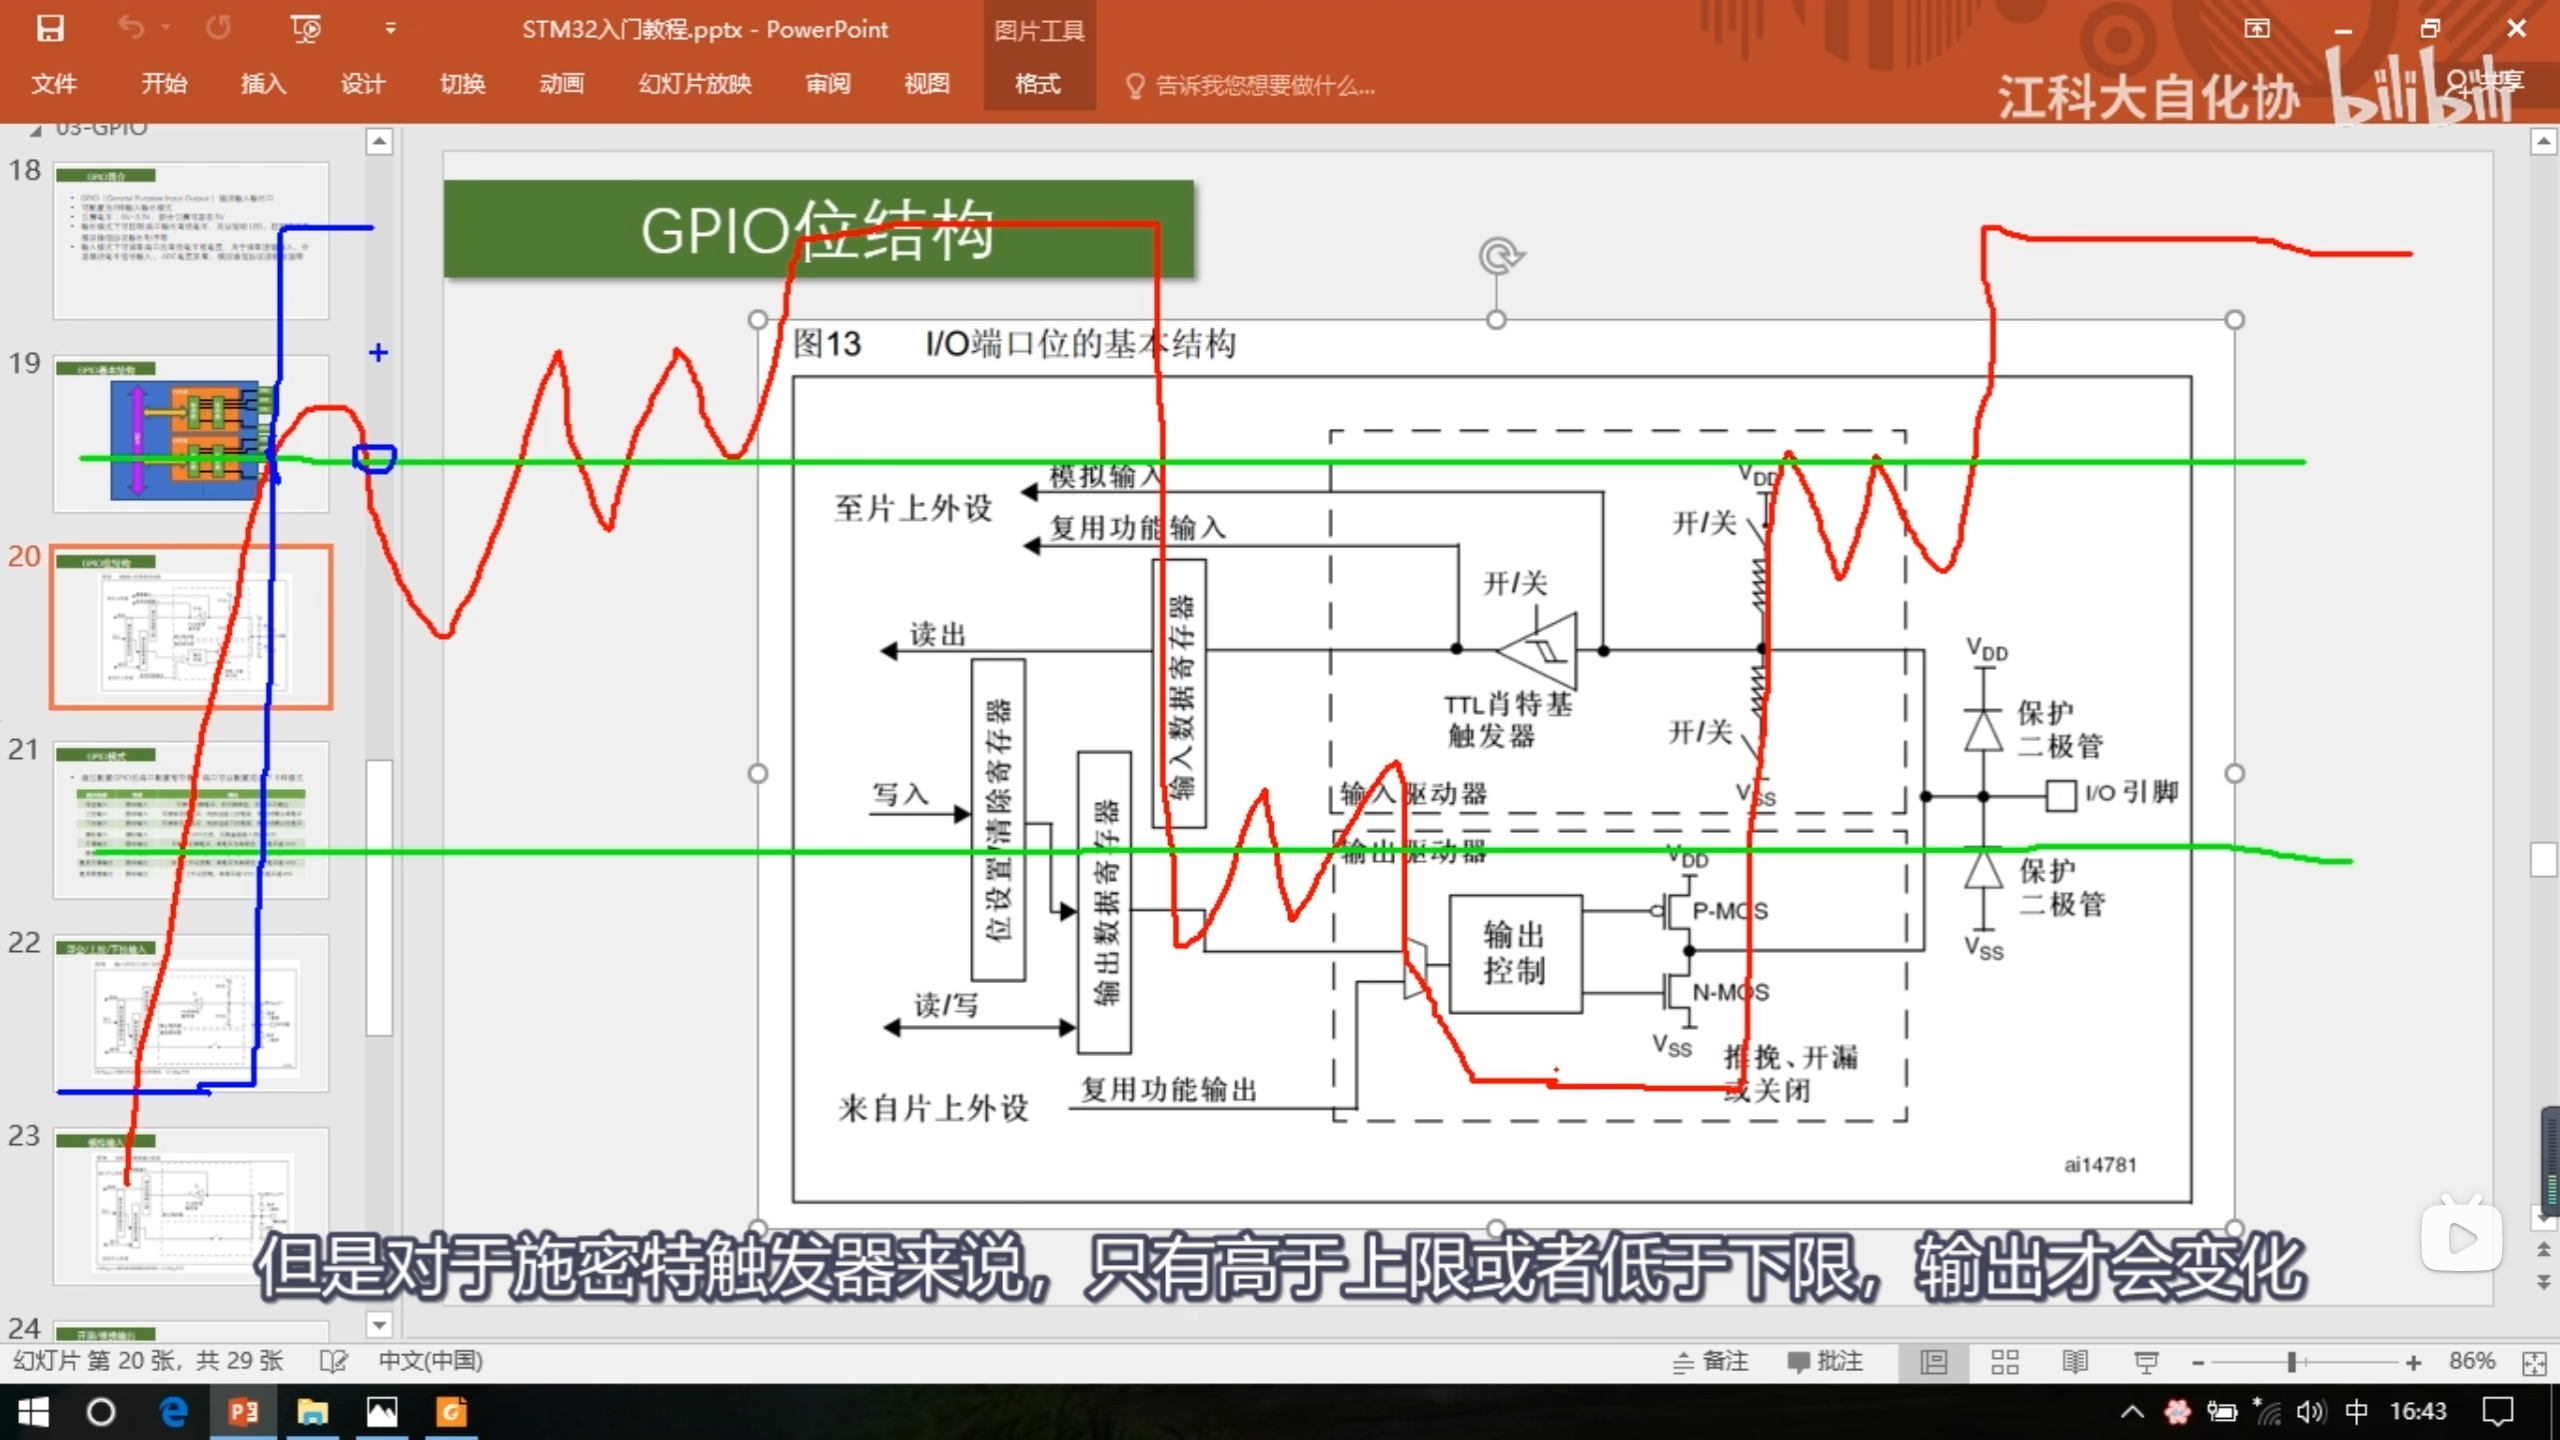The height and width of the screenshot is (1440, 2560).
Task: Click Slide Show view icon in status bar
Action: [2146, 1362]
